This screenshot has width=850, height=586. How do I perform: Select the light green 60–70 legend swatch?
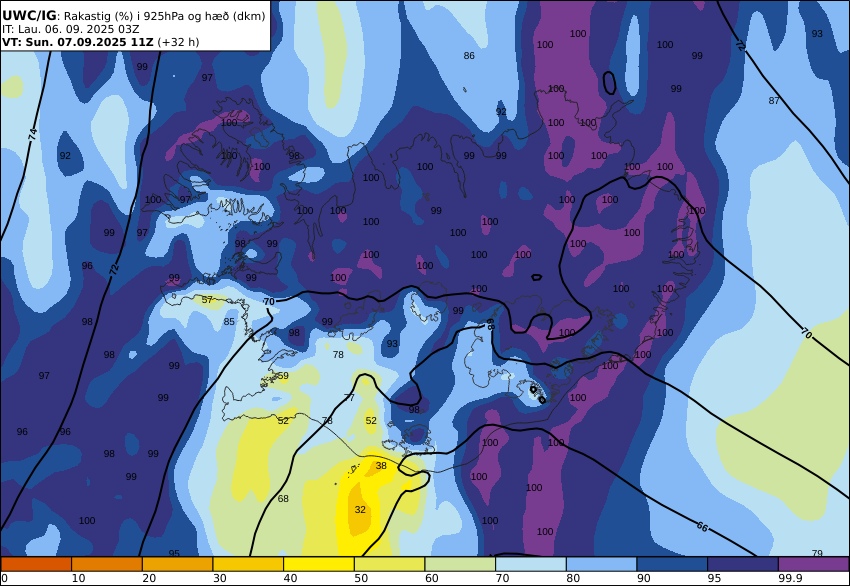pyautogui.click(x=460, y=564)
